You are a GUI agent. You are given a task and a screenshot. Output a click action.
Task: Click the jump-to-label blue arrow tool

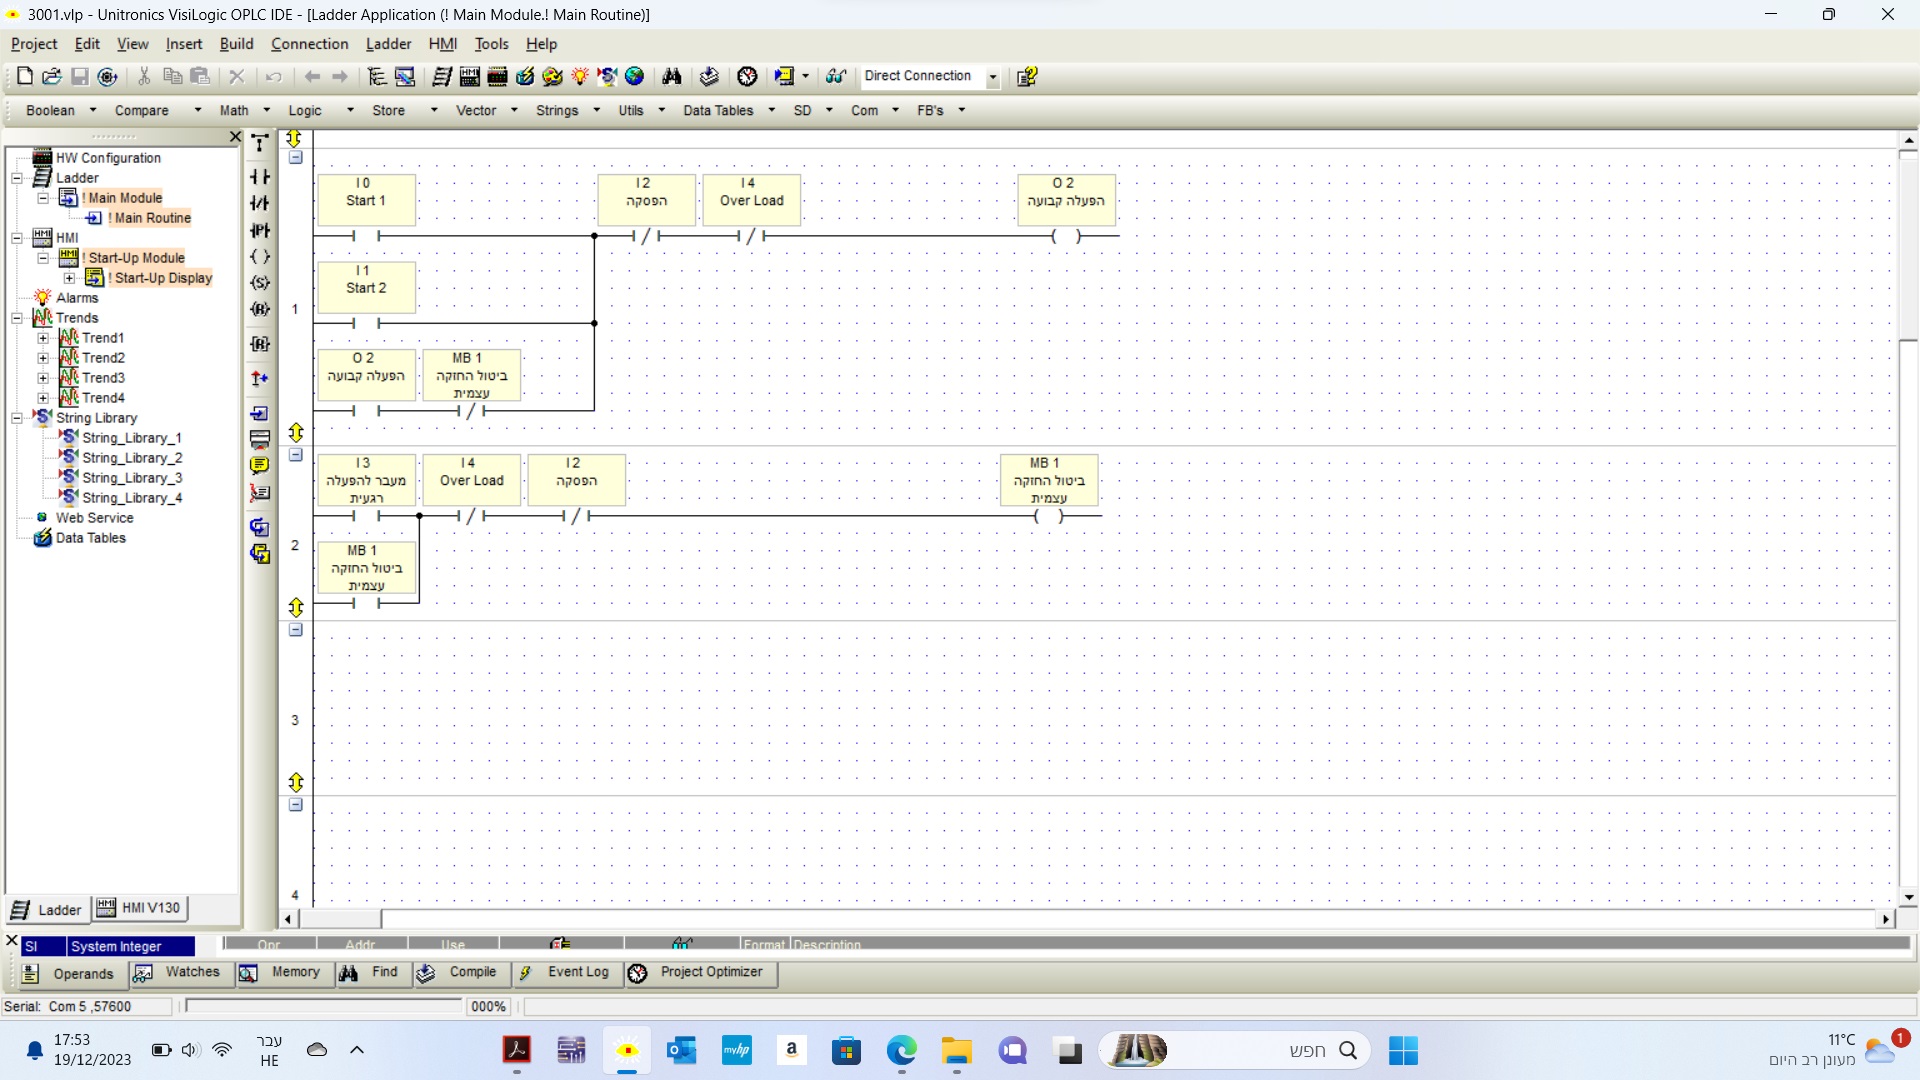260,413
